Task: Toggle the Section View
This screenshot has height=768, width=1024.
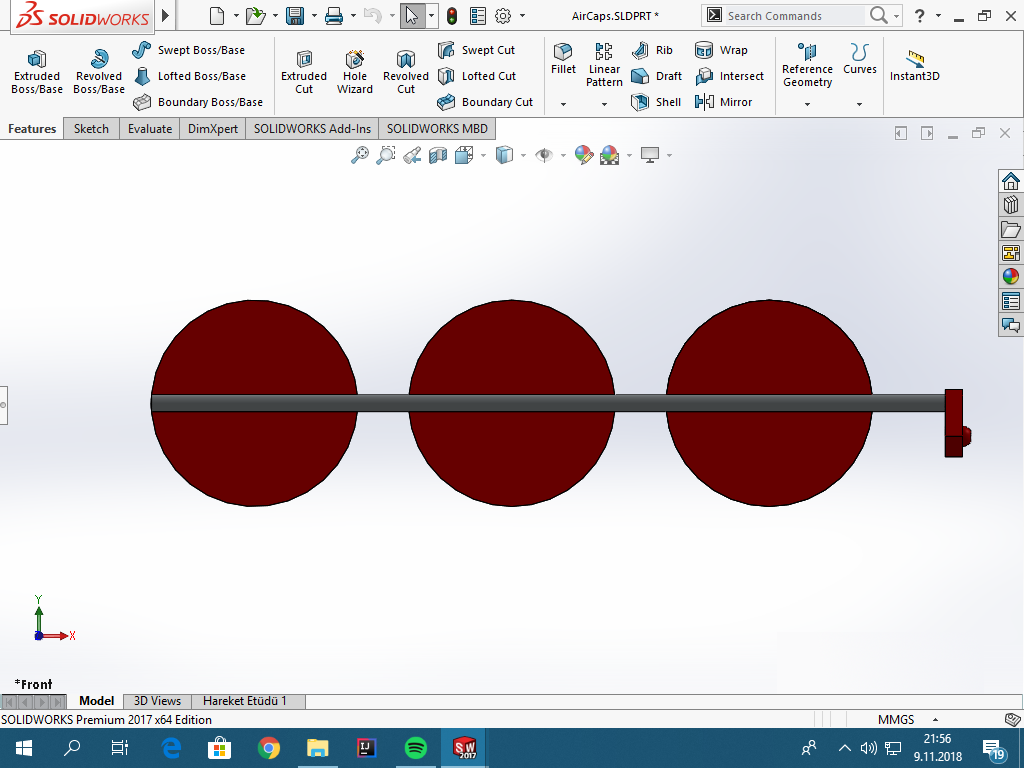Action: click(x=438, y=155)
